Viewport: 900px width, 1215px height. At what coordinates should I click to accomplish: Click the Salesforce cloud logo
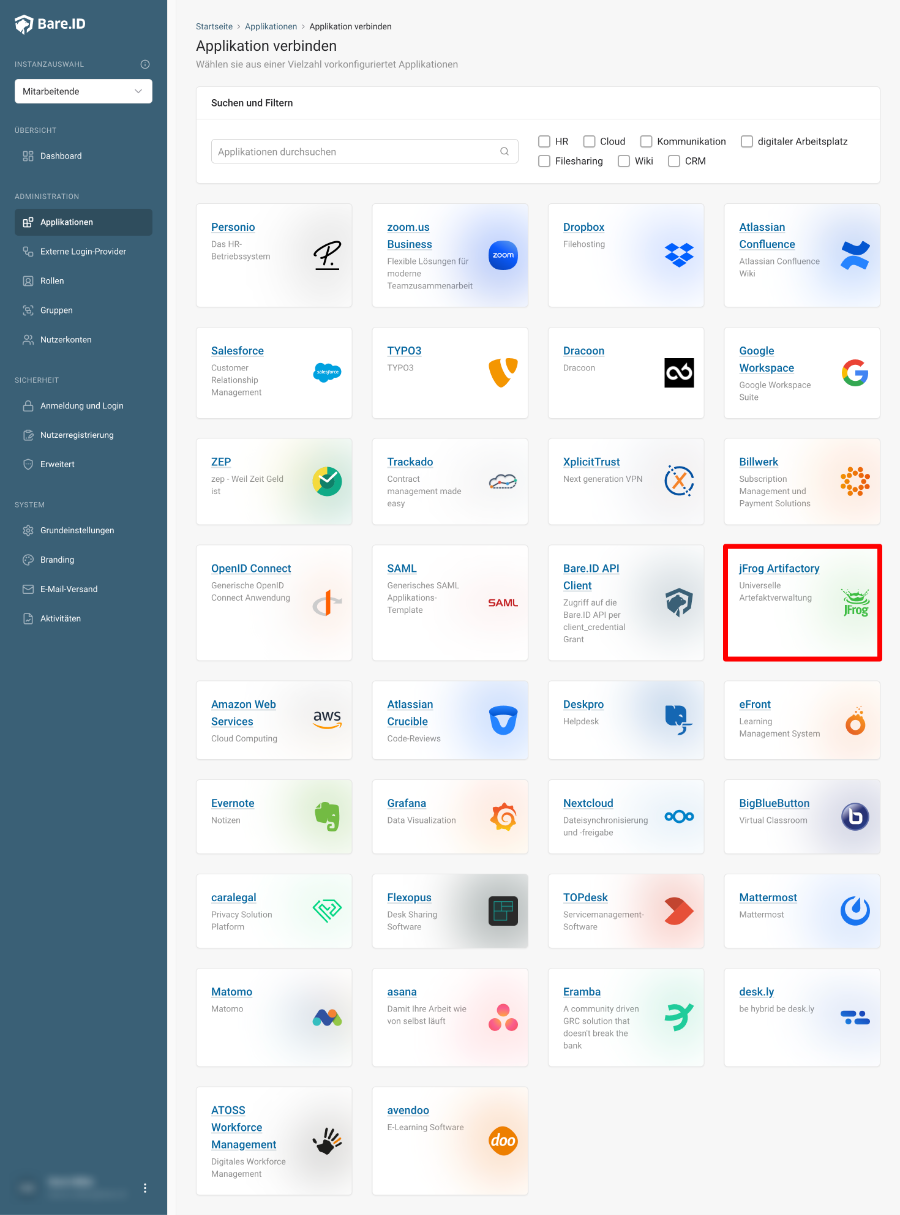[327, 373]
